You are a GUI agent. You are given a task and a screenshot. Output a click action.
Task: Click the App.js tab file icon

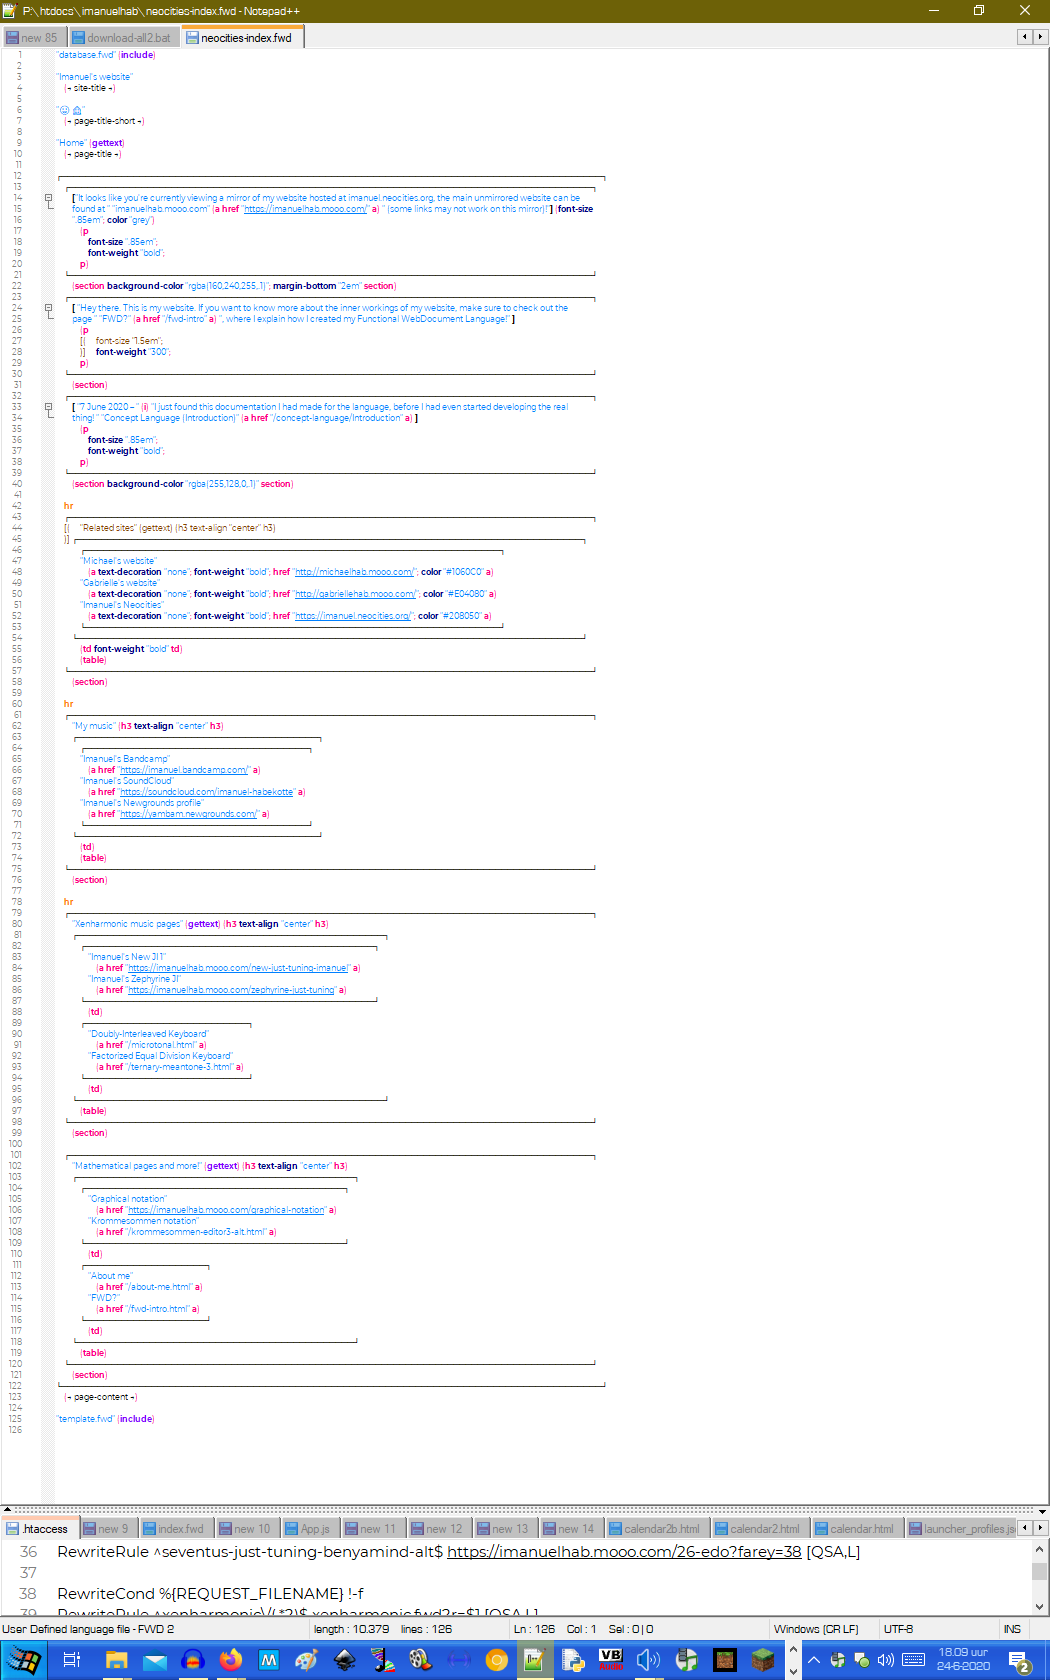coord(291,1528)
